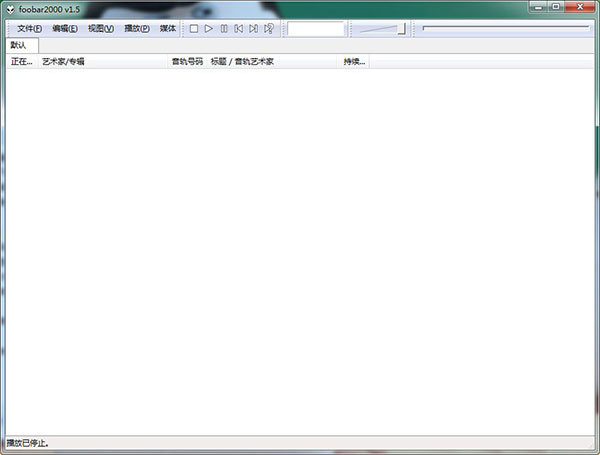
Task: Click the empty box beside playback buttons
Action: click(315, 29)
